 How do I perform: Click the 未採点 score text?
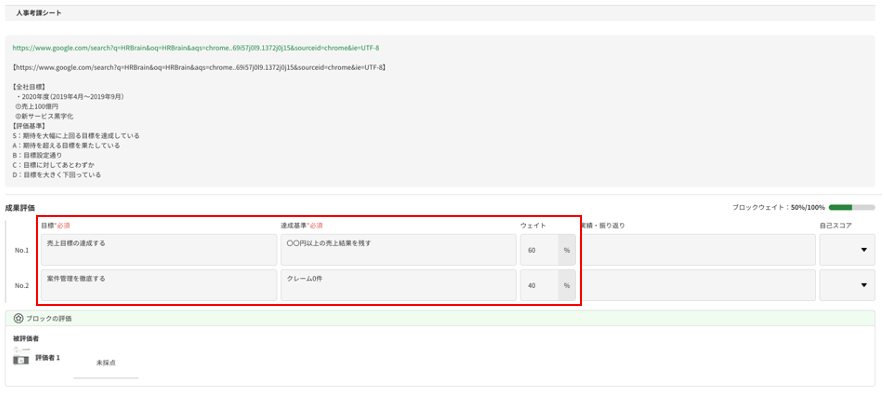(x=106, y=363)
